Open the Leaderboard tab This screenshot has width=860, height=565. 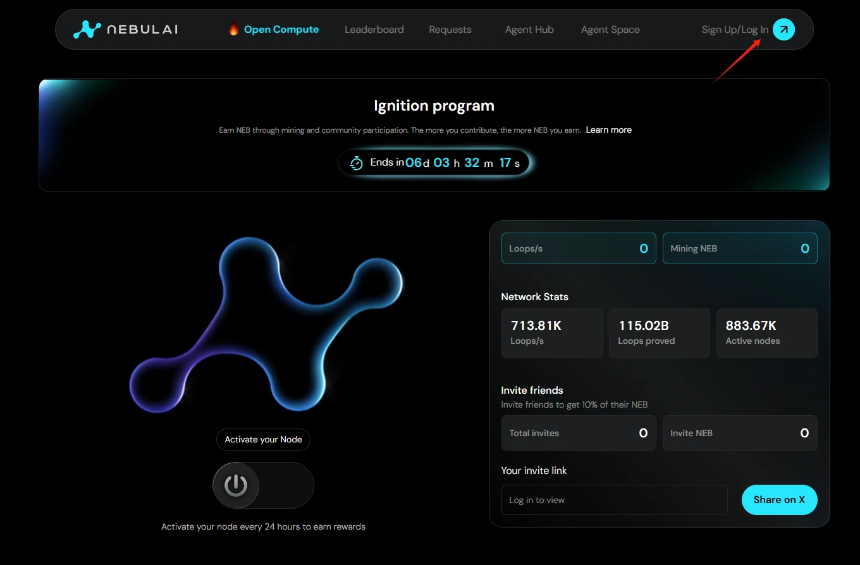(374, 30)
